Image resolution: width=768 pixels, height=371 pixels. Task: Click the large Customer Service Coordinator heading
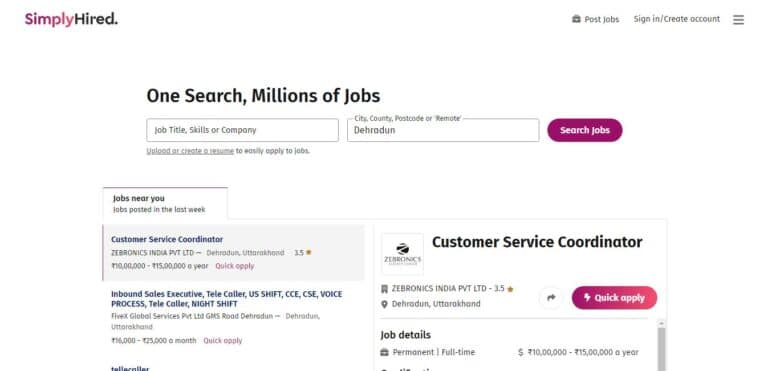[537, 242]
